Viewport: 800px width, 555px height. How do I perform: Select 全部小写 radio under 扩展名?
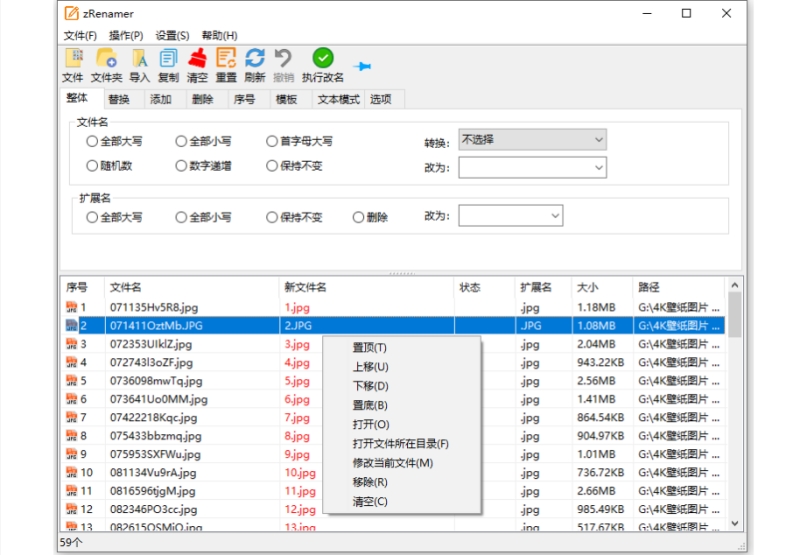click(x=181, y=217)
